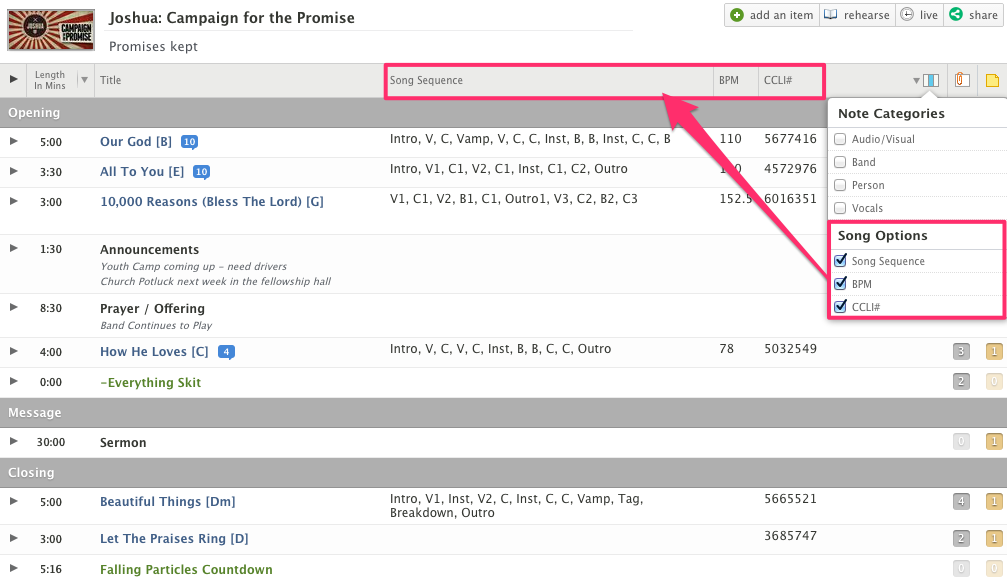Enable the Audio/Visual note category
Screen dimensions: 1007x583
pyautogui.click(x=840, y=139)
